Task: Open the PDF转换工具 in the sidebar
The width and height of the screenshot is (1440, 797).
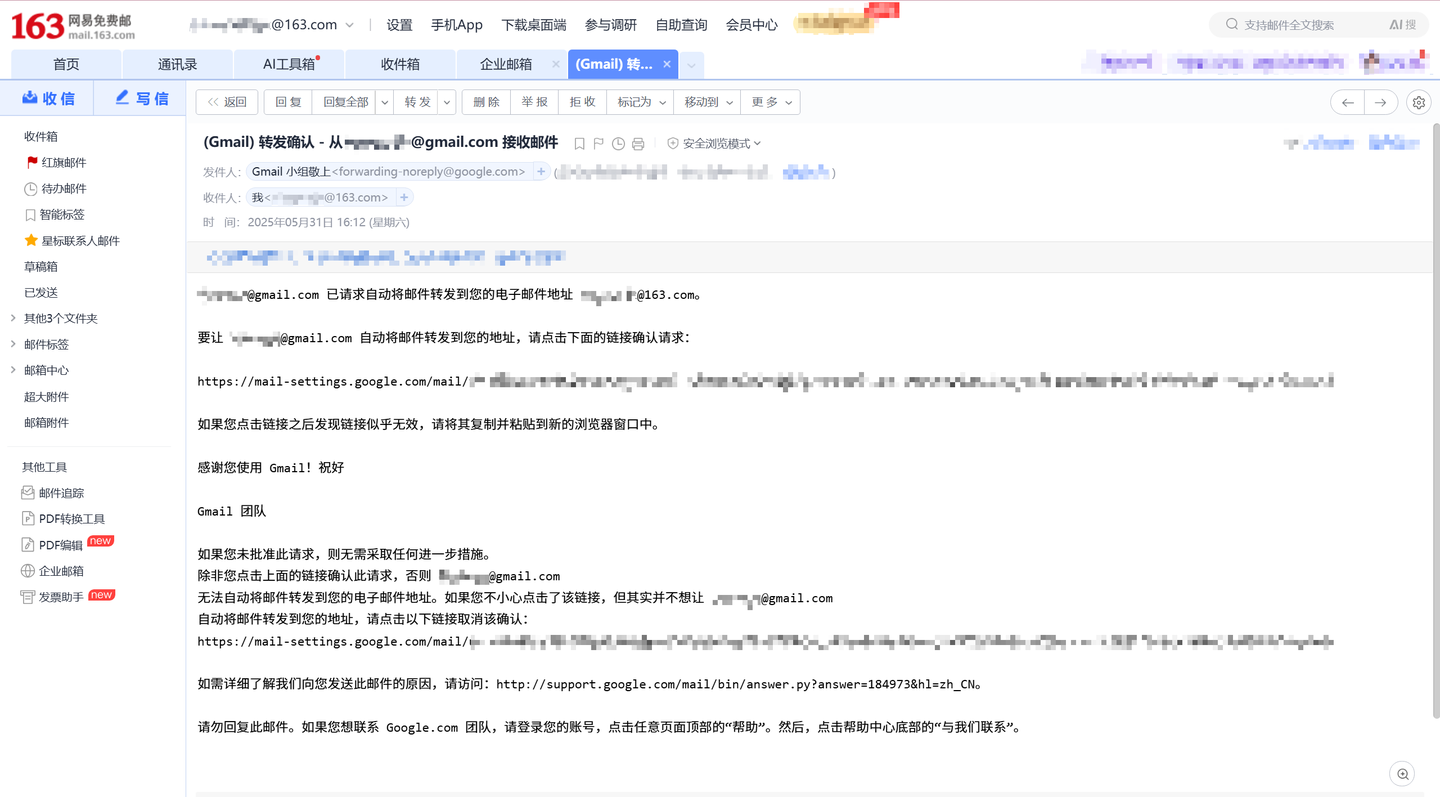Action: click(63, 519)
